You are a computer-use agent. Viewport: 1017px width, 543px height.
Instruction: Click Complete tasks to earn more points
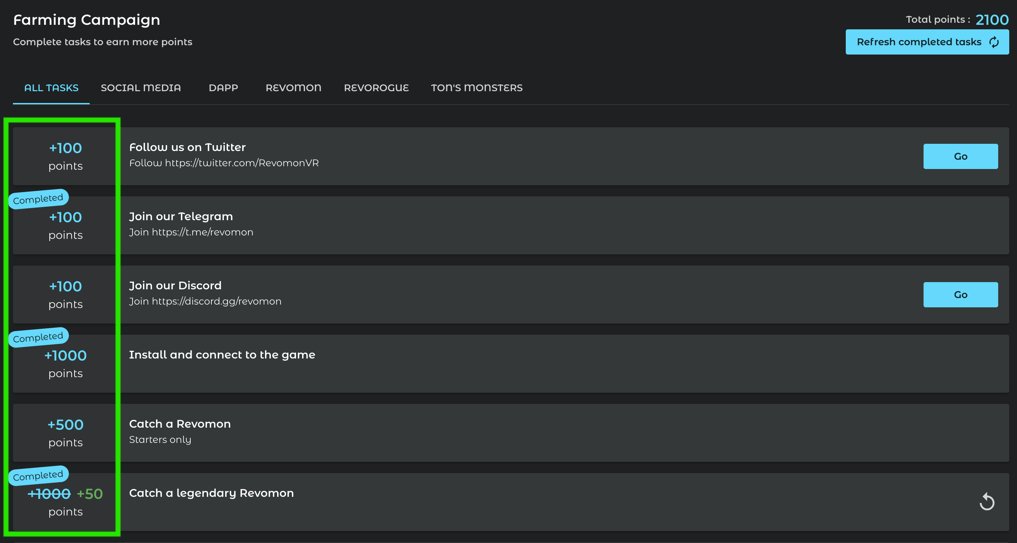click(102, 42)
